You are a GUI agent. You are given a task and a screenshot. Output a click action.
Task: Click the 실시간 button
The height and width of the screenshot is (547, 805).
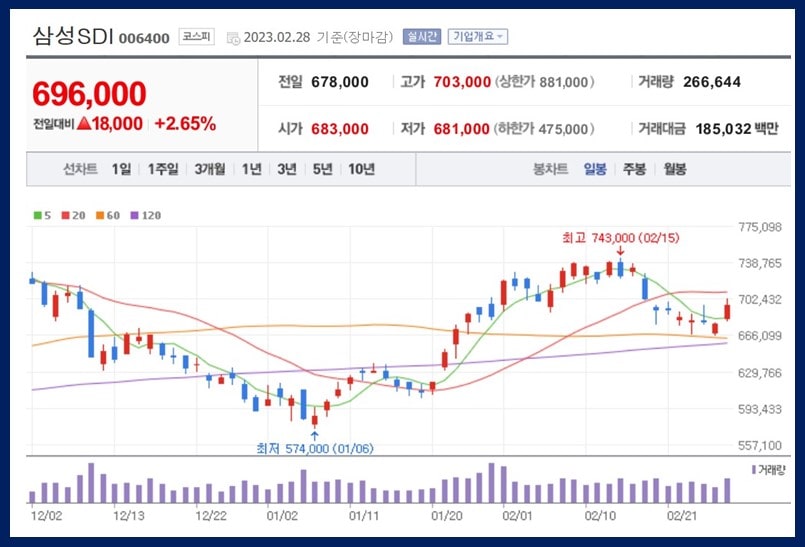421,36
